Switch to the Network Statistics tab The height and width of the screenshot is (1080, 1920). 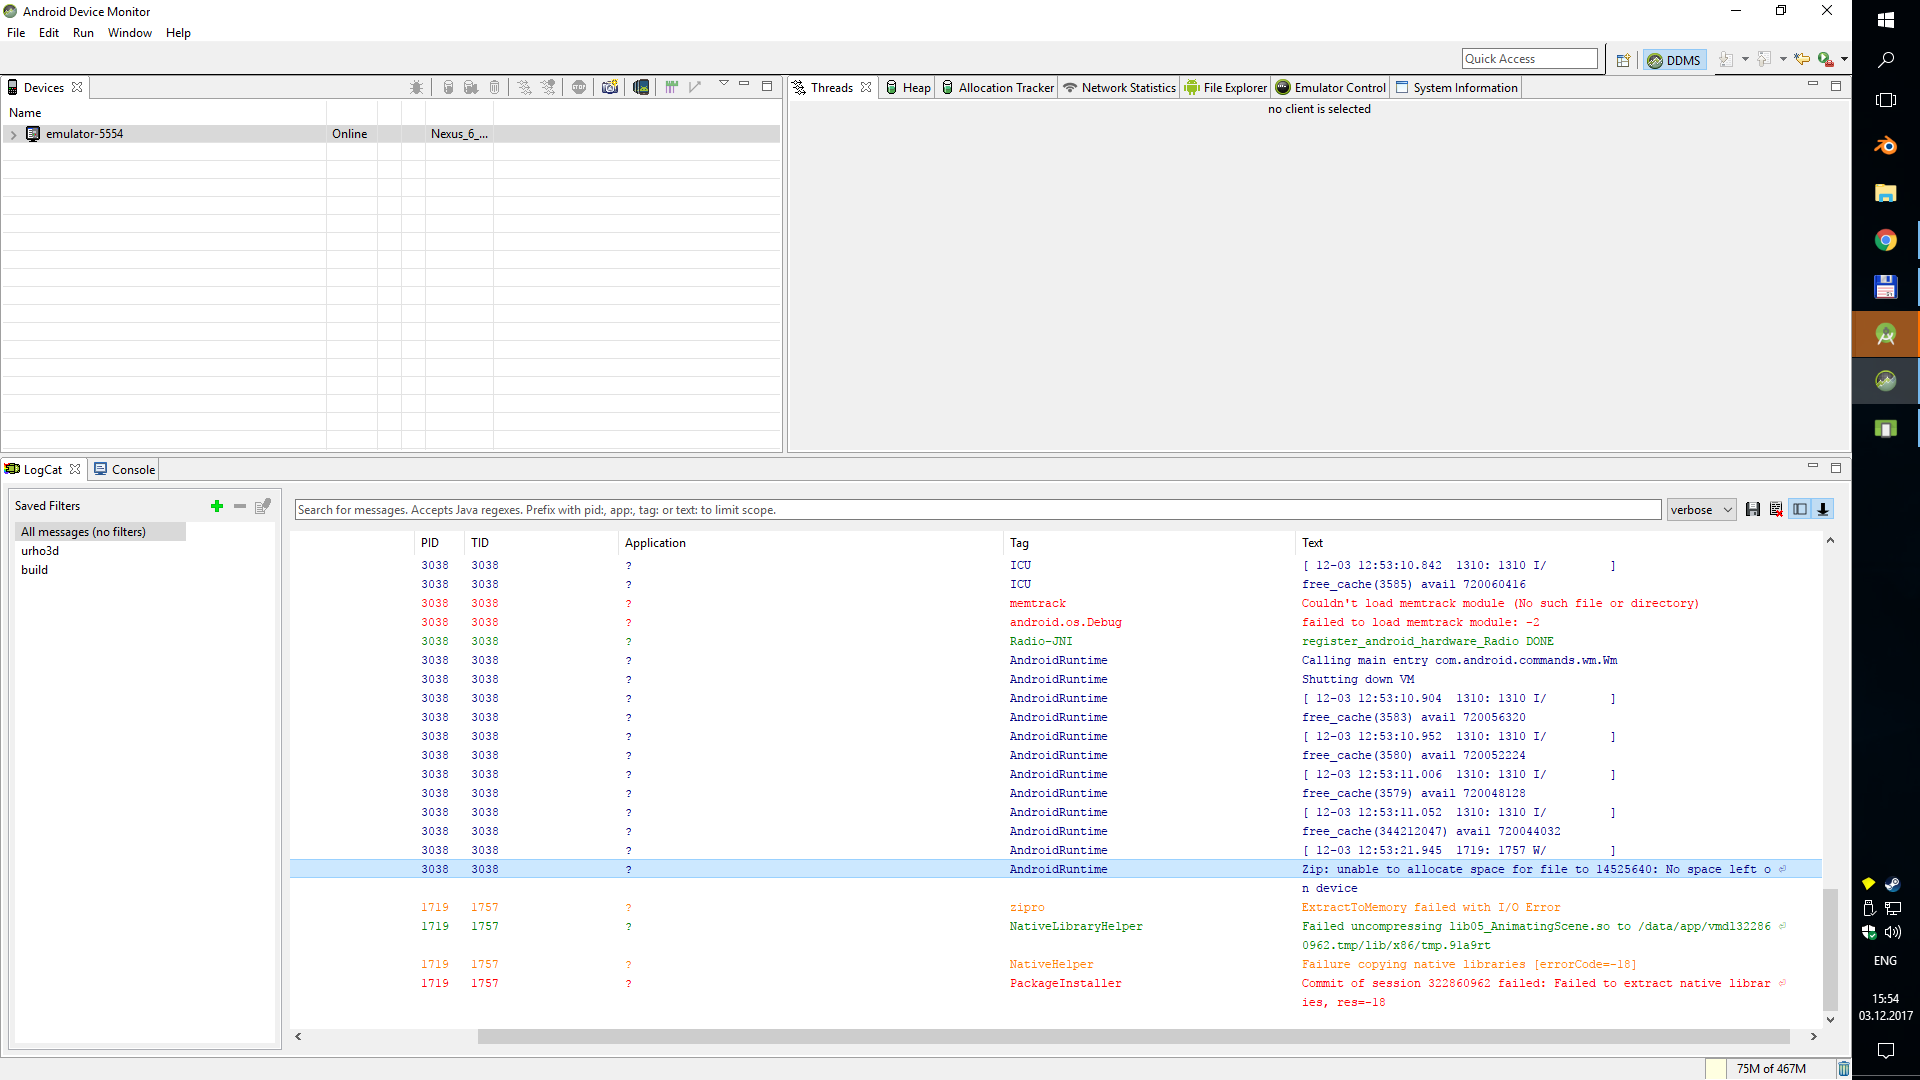(1119, 88)
